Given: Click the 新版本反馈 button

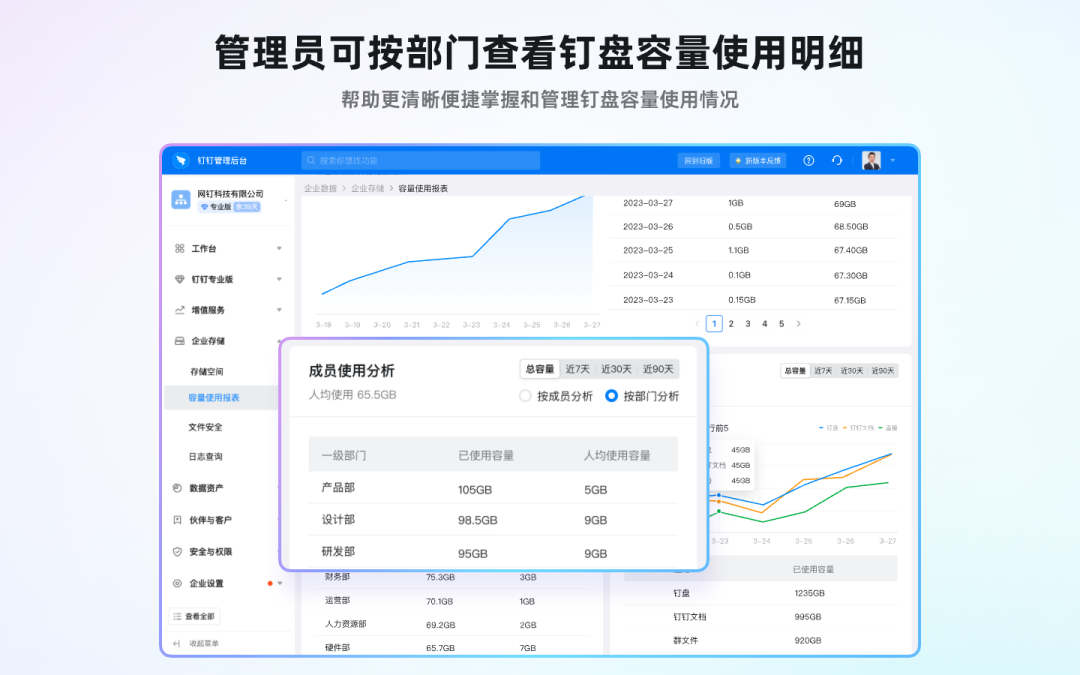Looking at the screenshot, I should coord(758,160).
